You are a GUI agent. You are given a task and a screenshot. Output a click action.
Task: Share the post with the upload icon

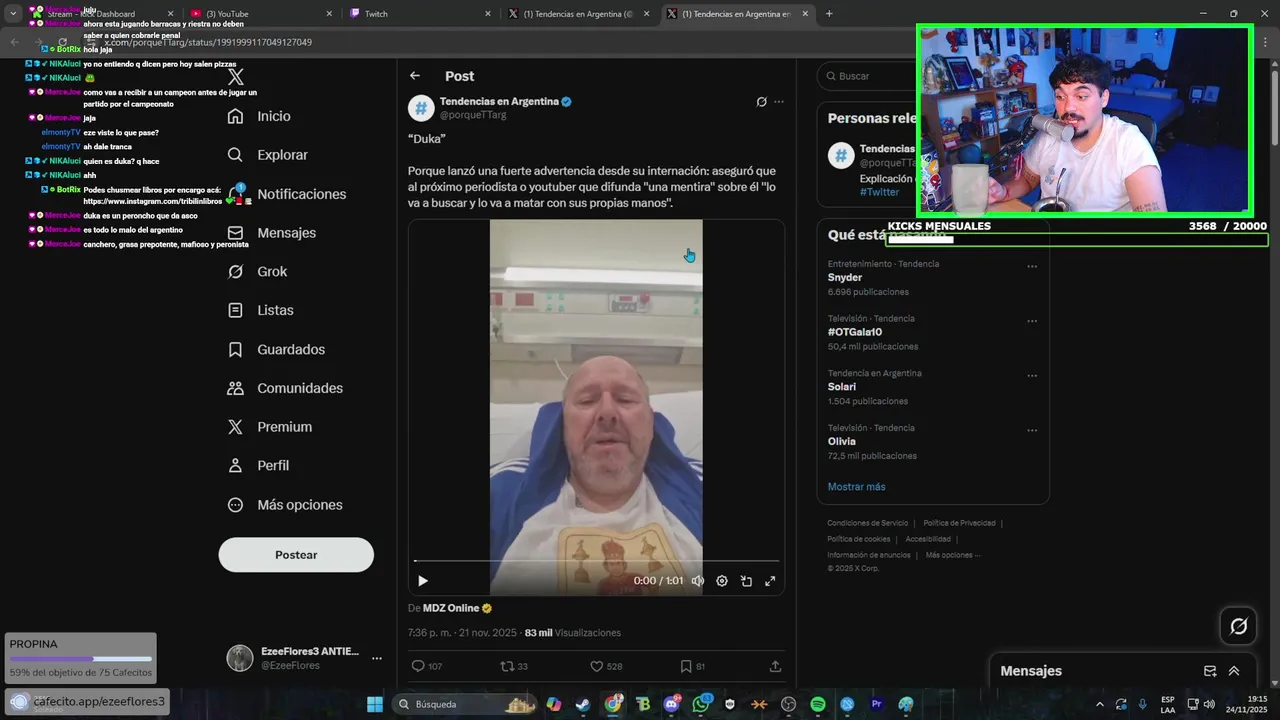775,666
